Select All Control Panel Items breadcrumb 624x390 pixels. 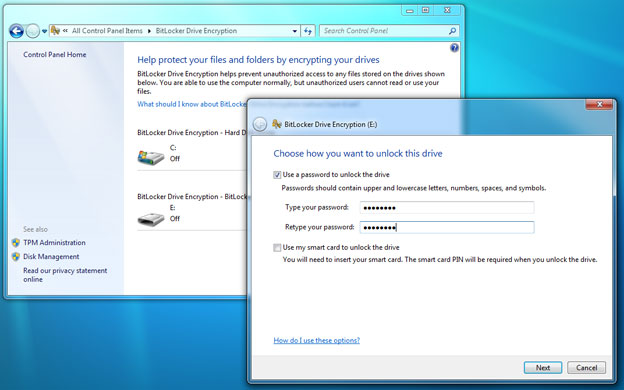click(x=107, y=31)
